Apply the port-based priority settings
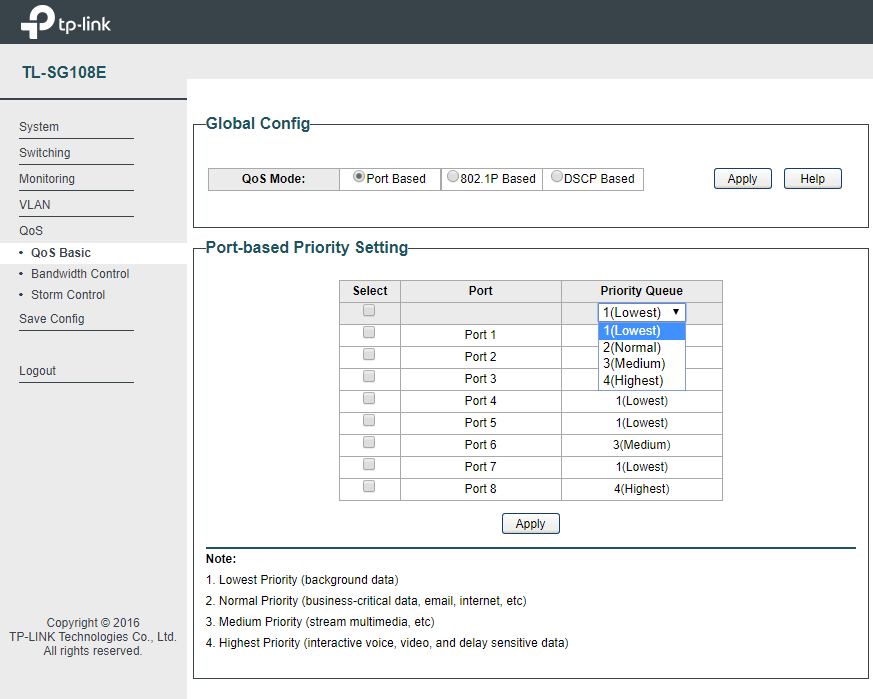873x699 pixels. click(x=531, y=524)
